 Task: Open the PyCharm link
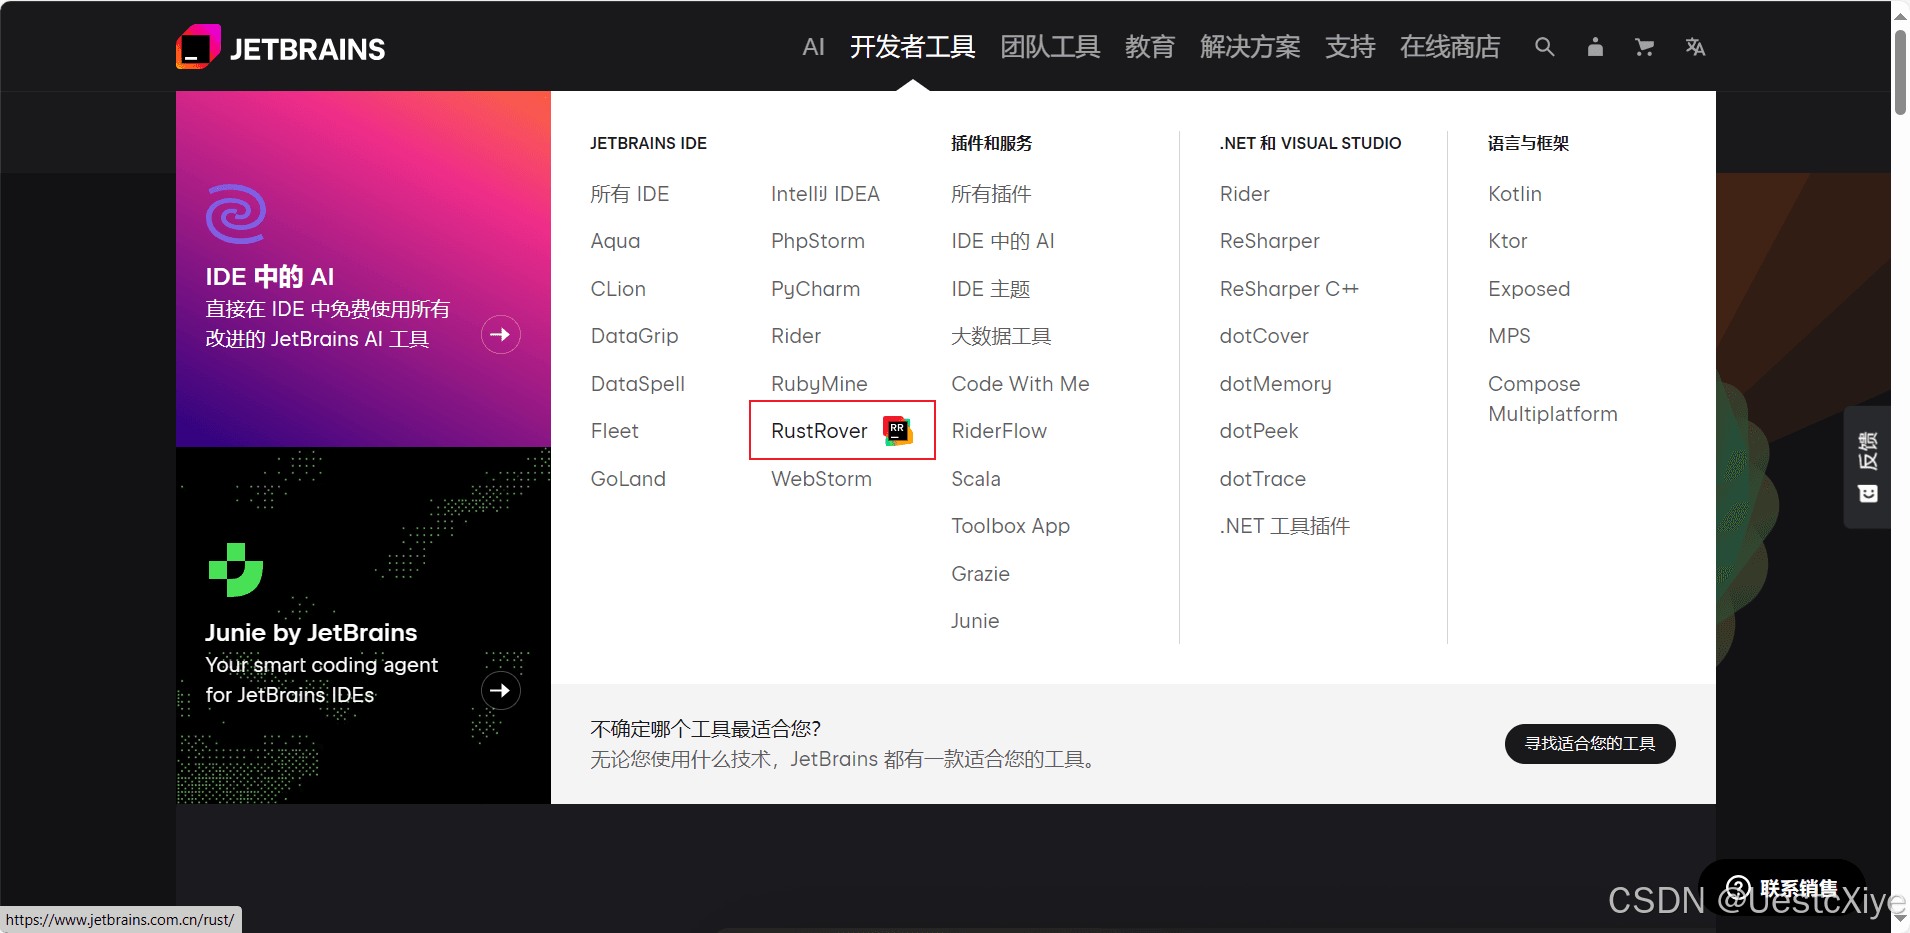click(x=815, y=289)
